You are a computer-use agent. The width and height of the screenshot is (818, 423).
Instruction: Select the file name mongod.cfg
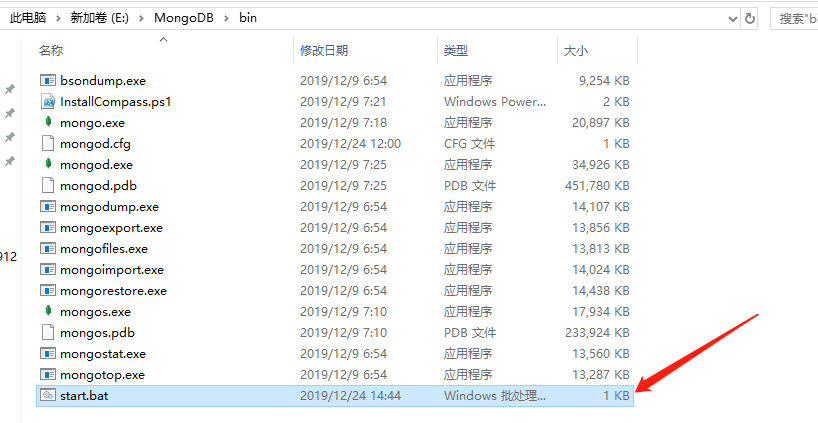(x=95, y=144)
